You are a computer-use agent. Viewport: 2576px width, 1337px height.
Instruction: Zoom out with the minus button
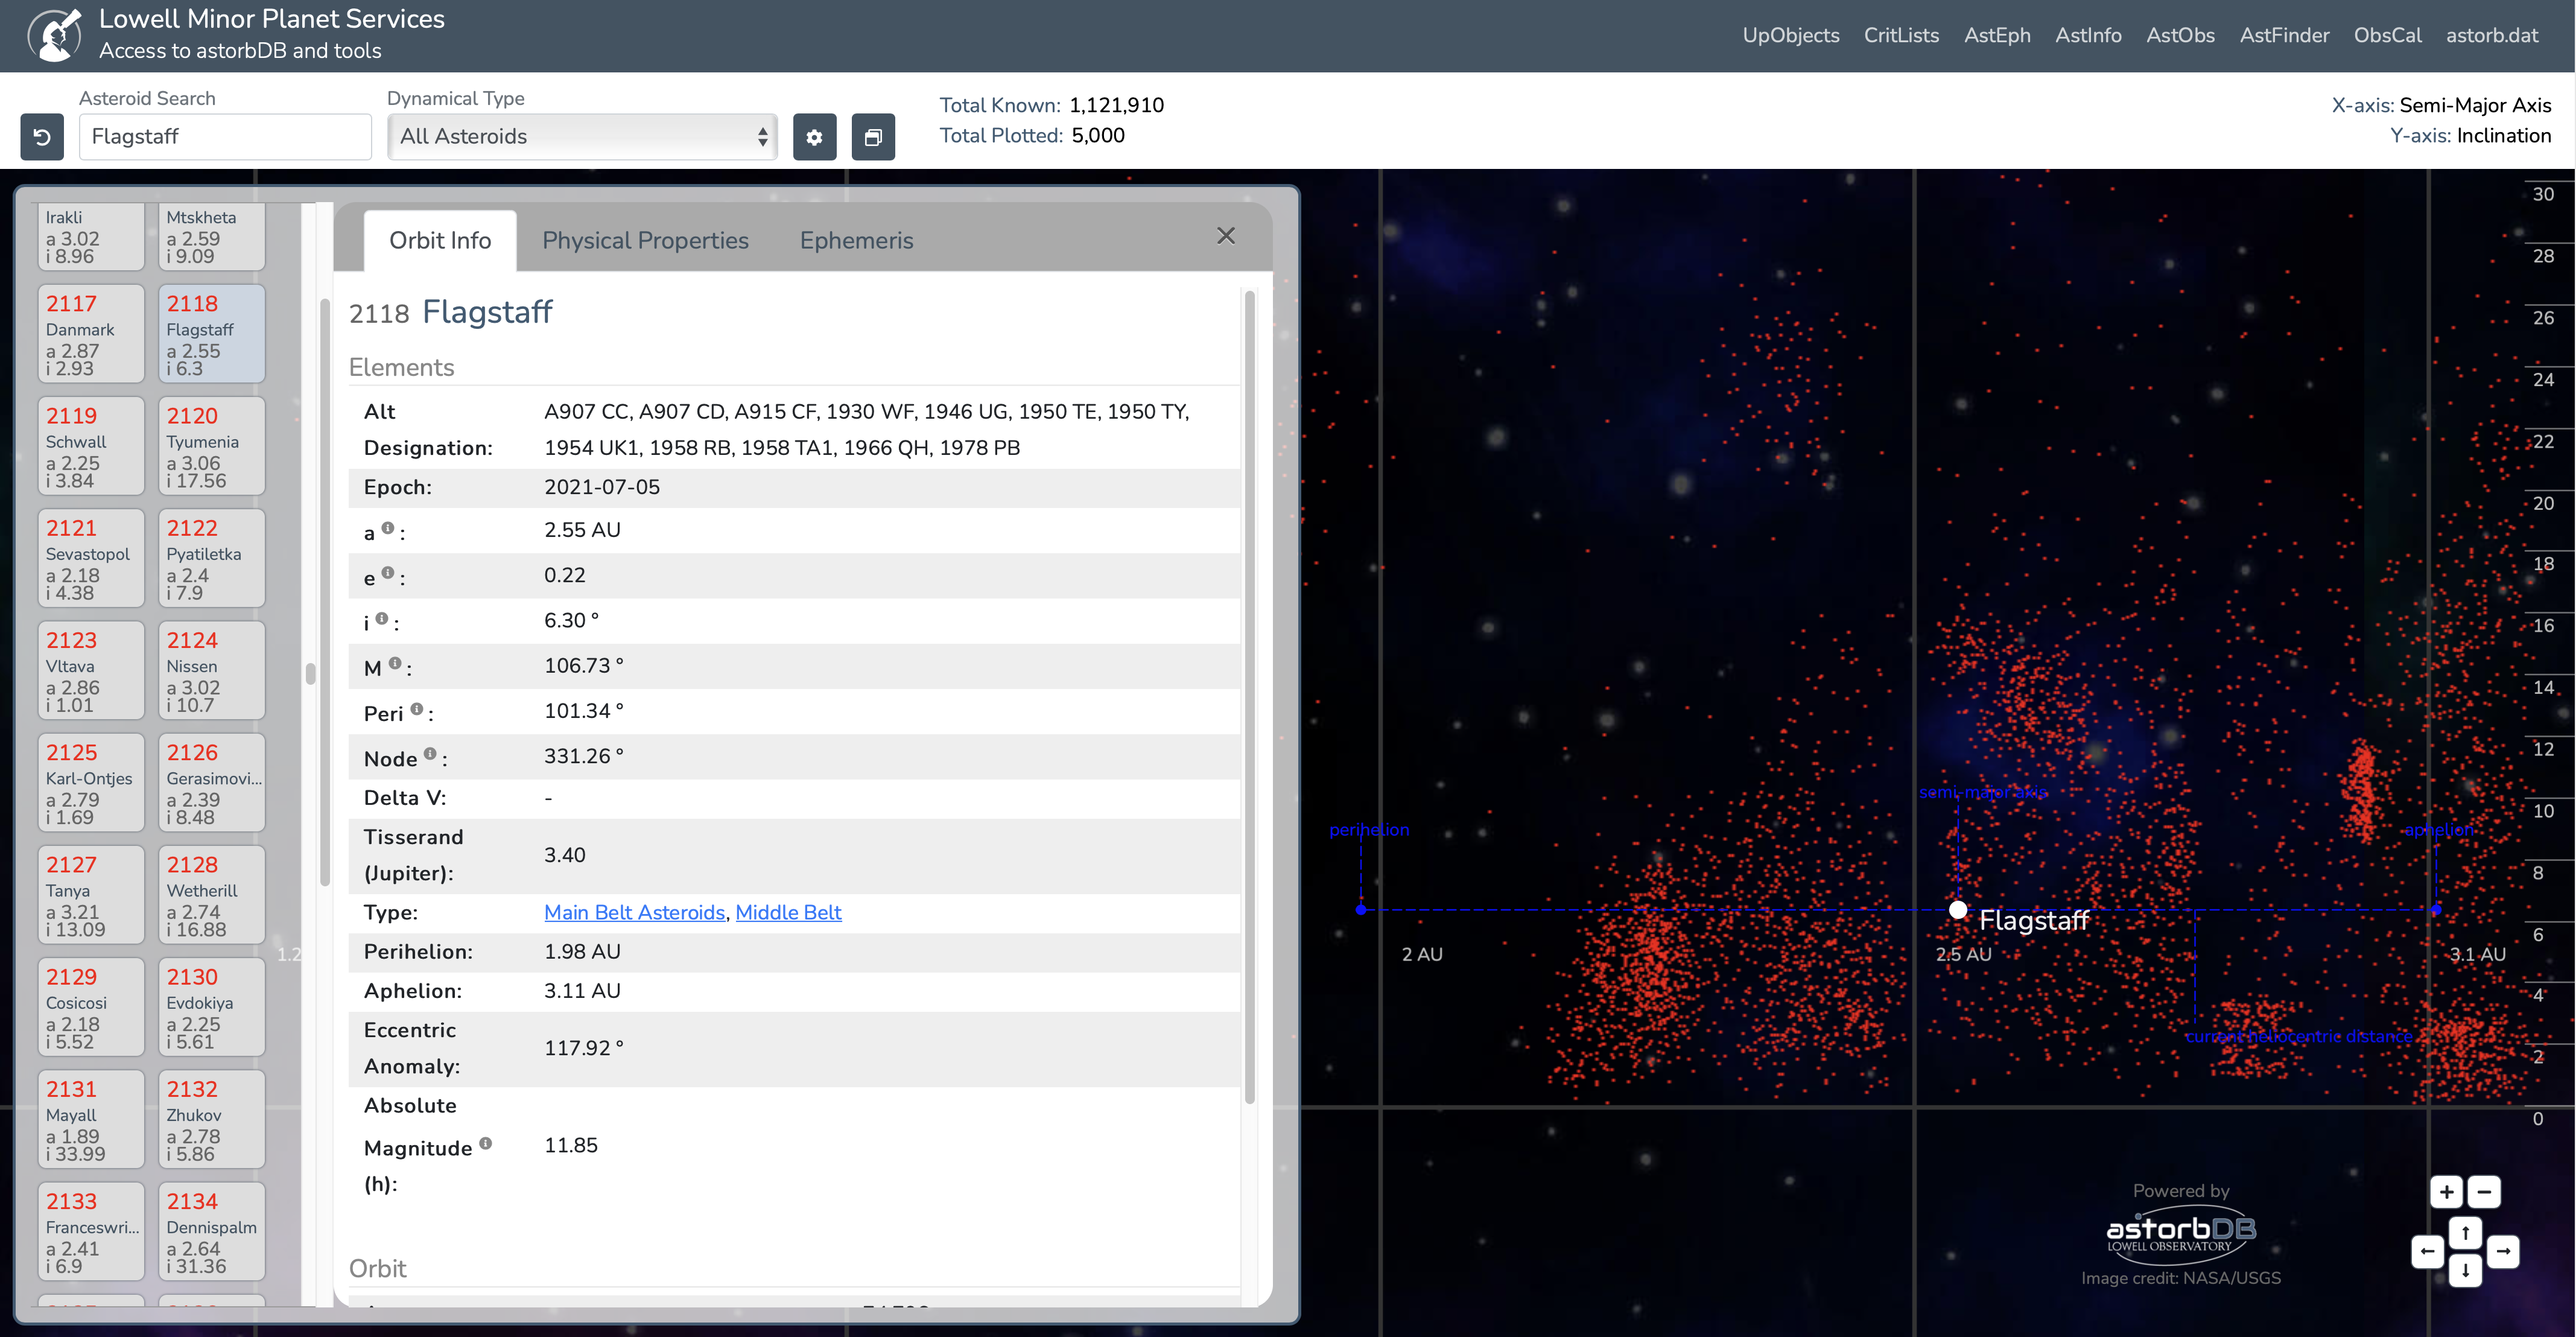point(2484,1192)
